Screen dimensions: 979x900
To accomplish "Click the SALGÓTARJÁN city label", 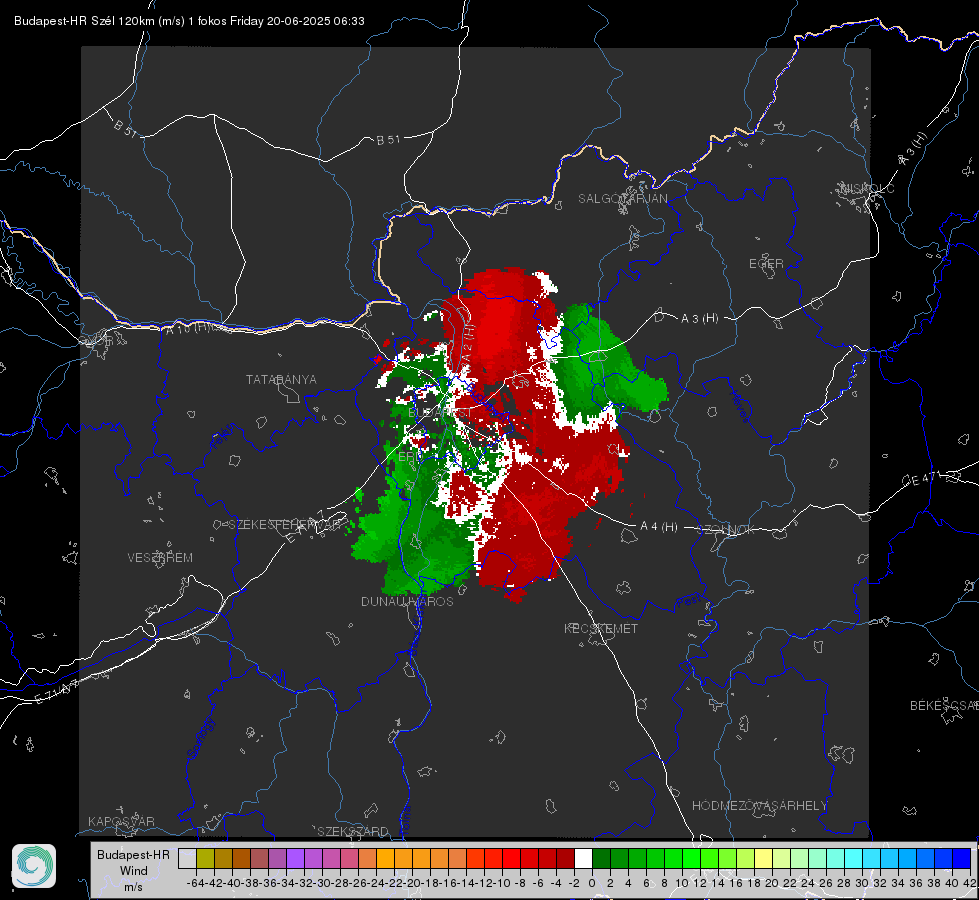I will coord(622,199).
